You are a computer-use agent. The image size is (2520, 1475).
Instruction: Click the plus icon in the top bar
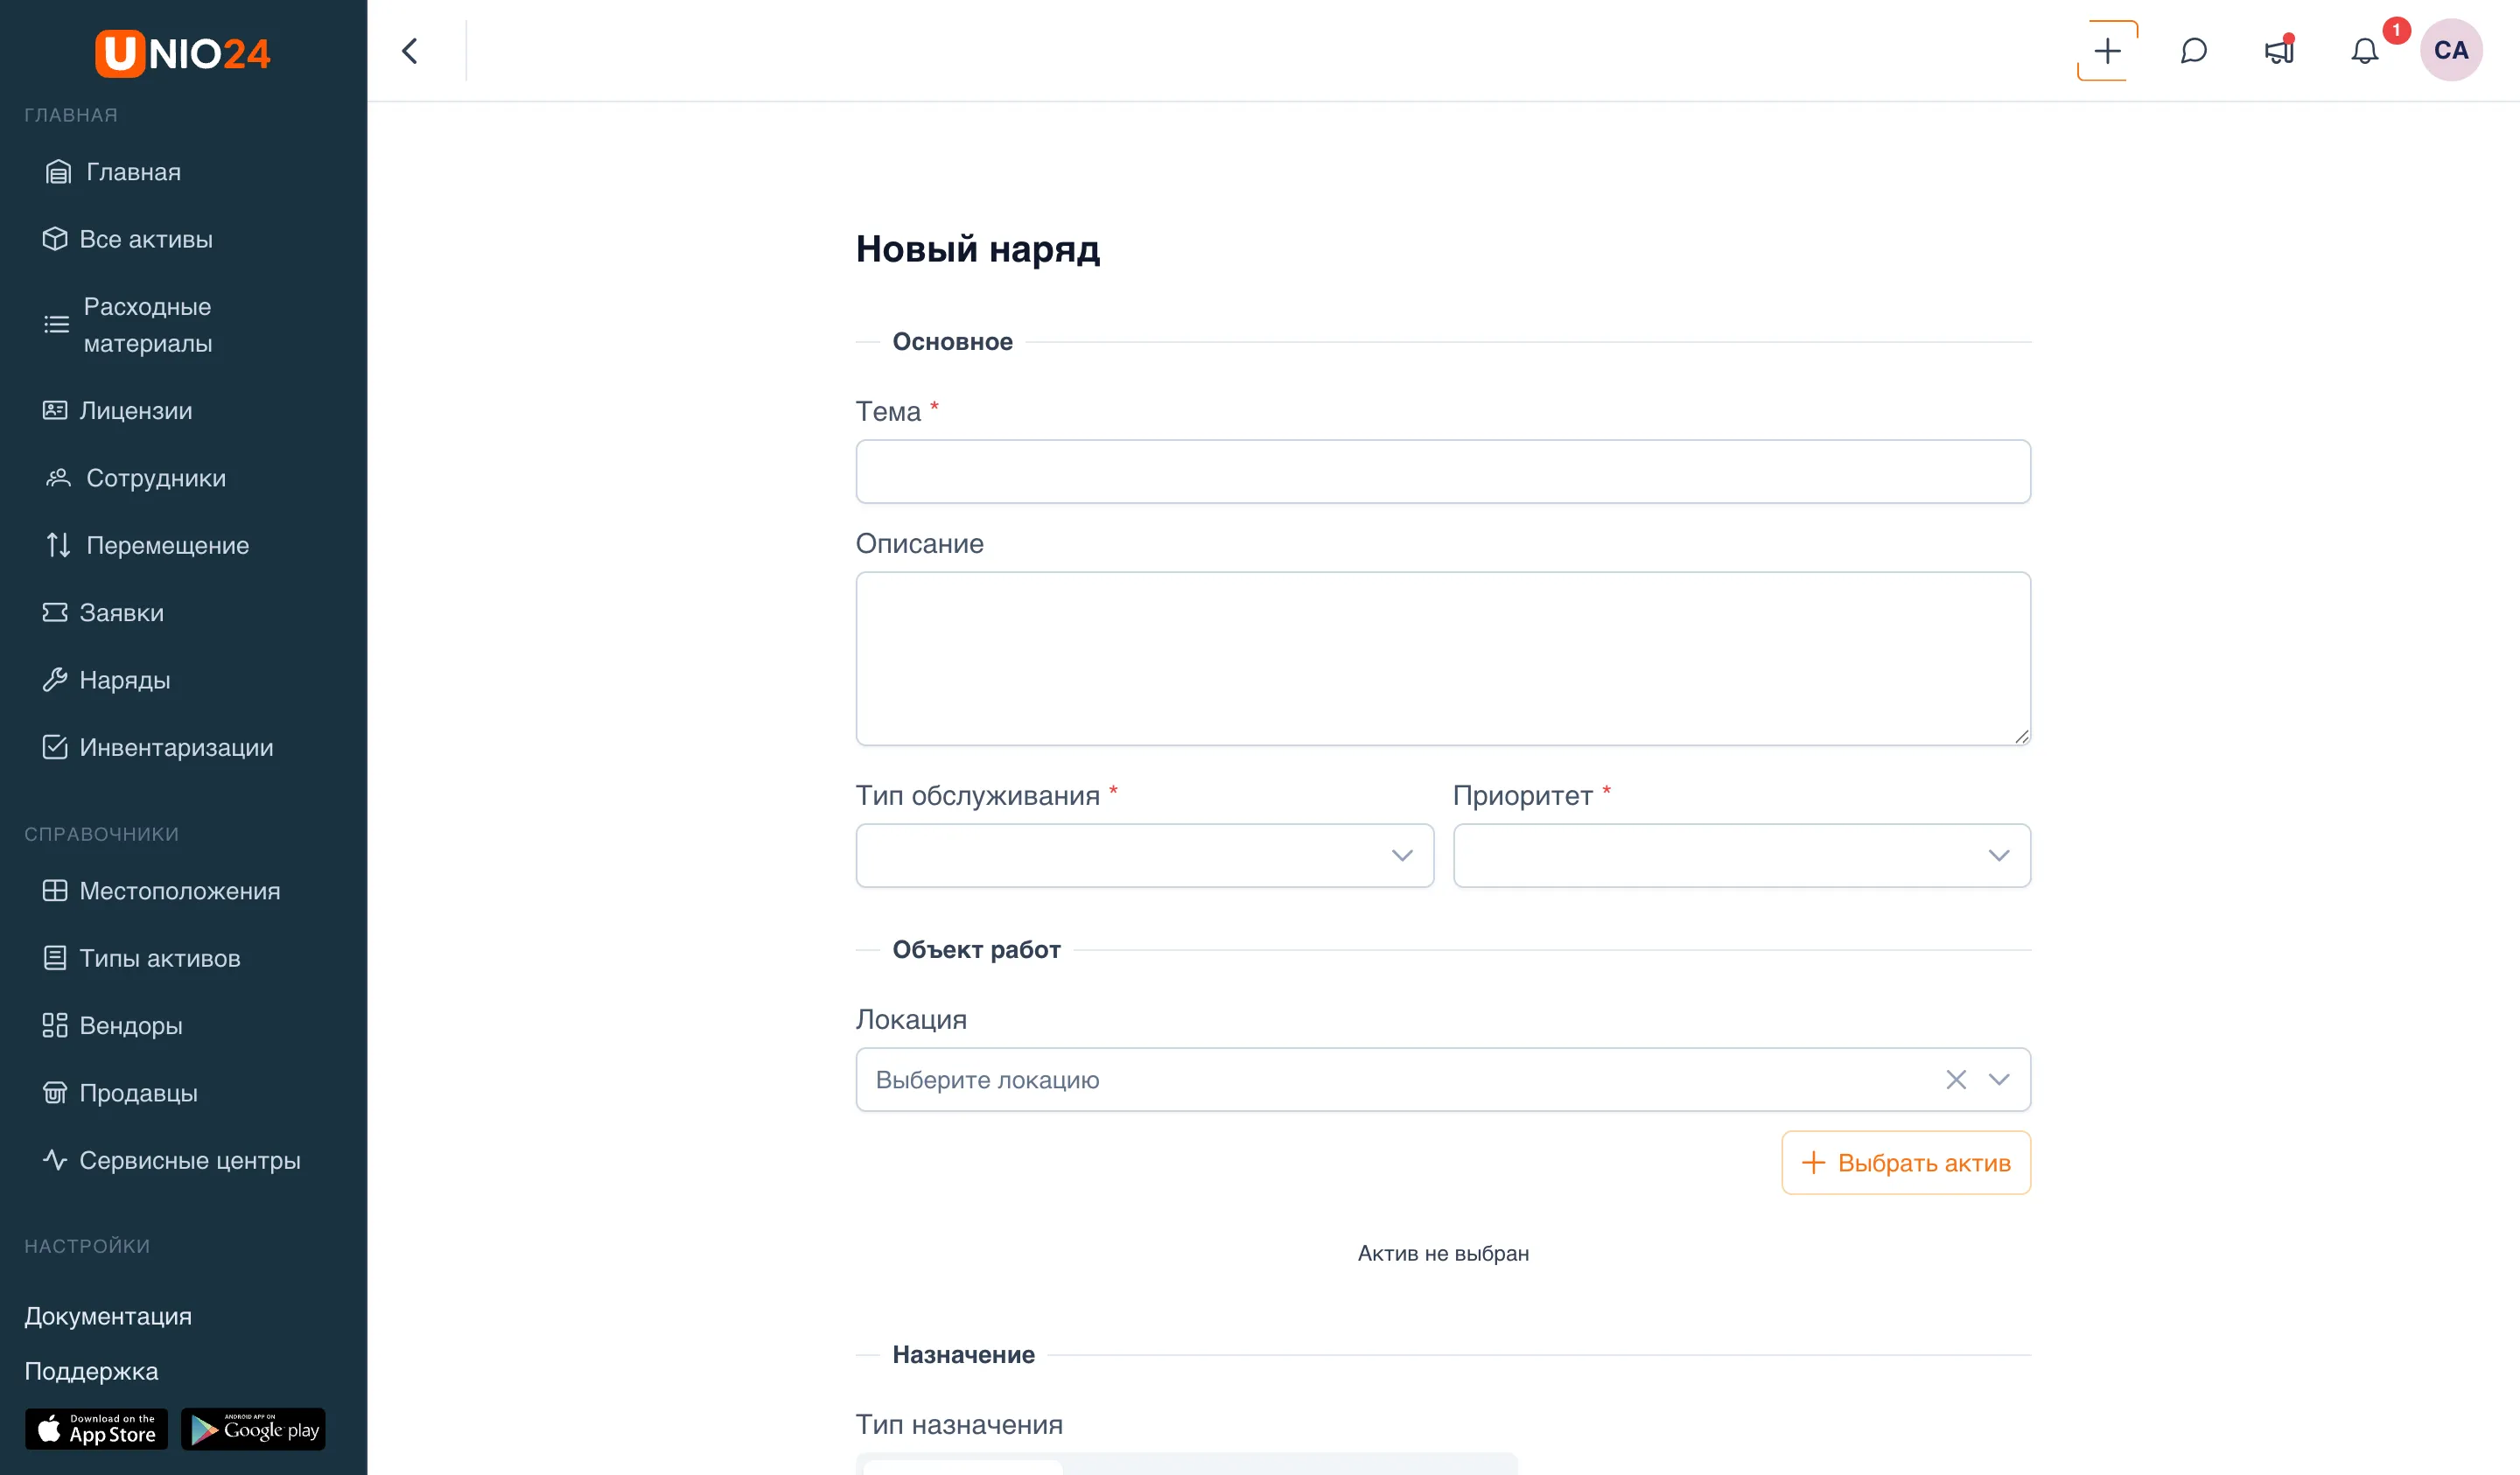pos(2107,51)
